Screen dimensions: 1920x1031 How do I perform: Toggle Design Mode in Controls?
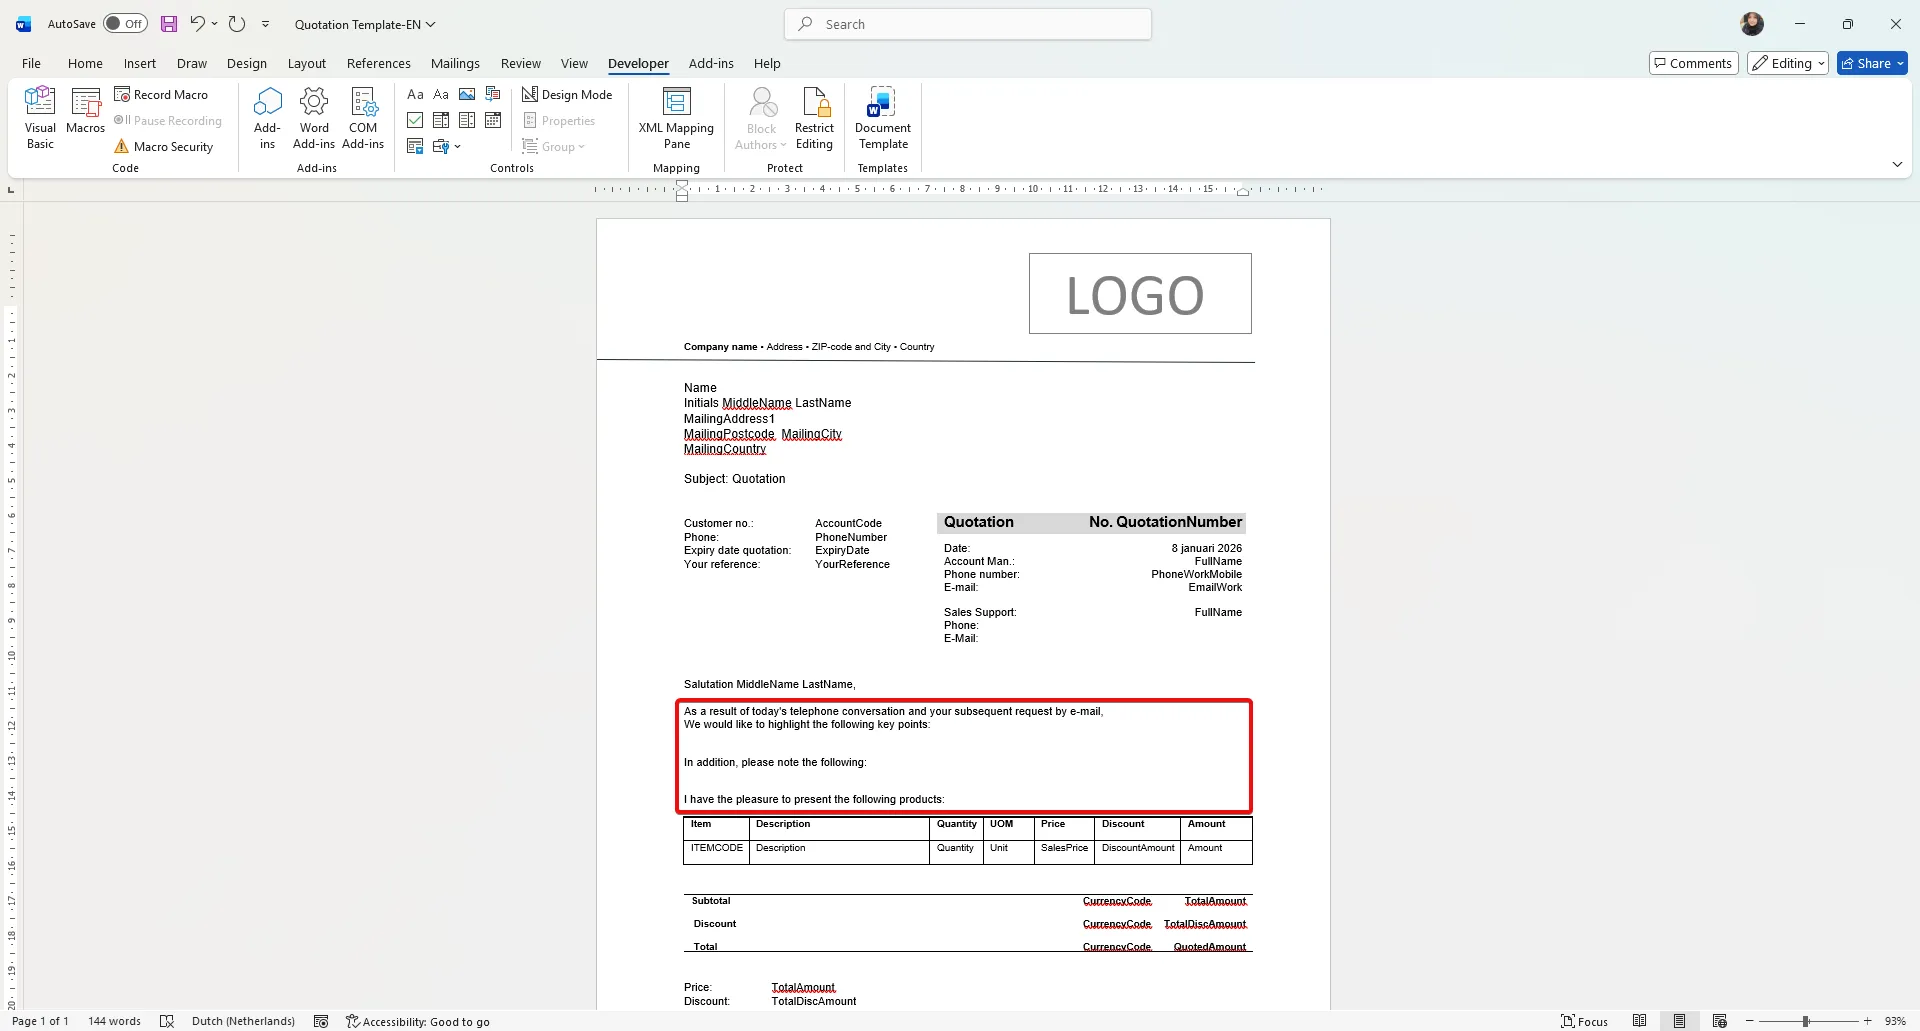click(567, 94)
